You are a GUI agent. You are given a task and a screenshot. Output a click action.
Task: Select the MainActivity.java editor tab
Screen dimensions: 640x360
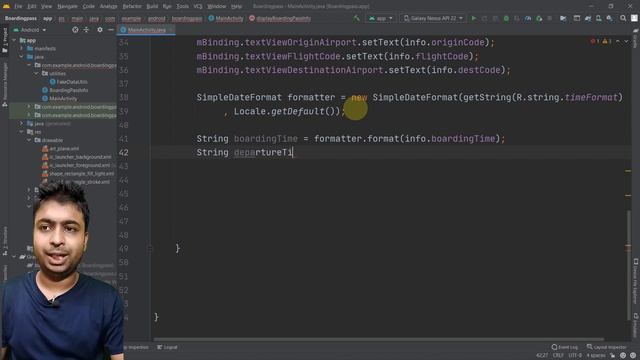coord(146,30)
